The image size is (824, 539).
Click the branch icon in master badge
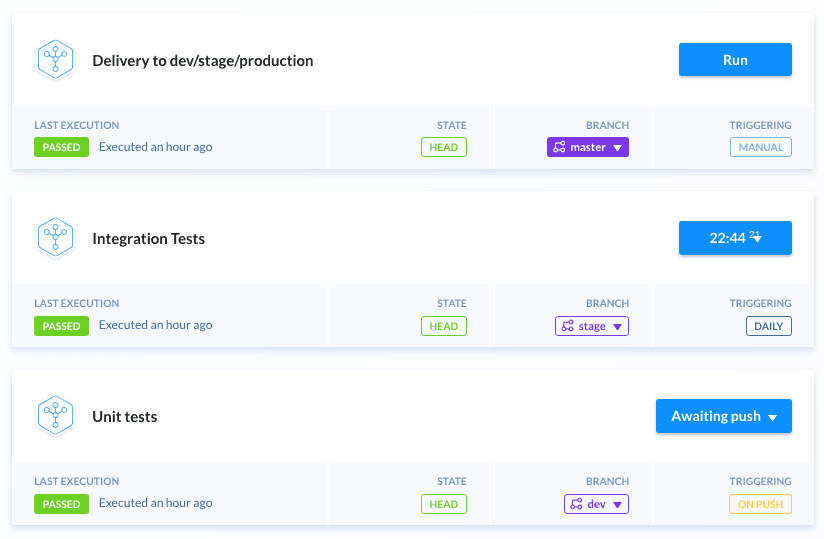pos(560,147)
